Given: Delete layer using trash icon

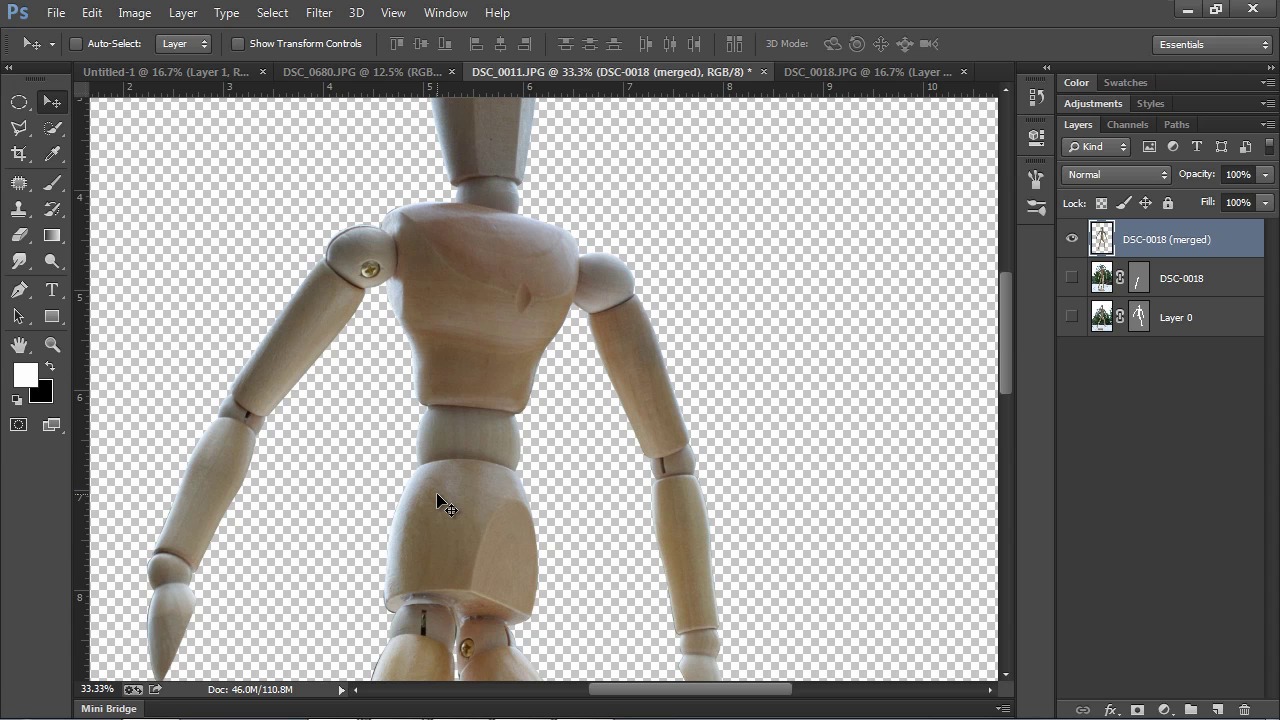Looking at the screenshot, I should (x=1244, y=710).
